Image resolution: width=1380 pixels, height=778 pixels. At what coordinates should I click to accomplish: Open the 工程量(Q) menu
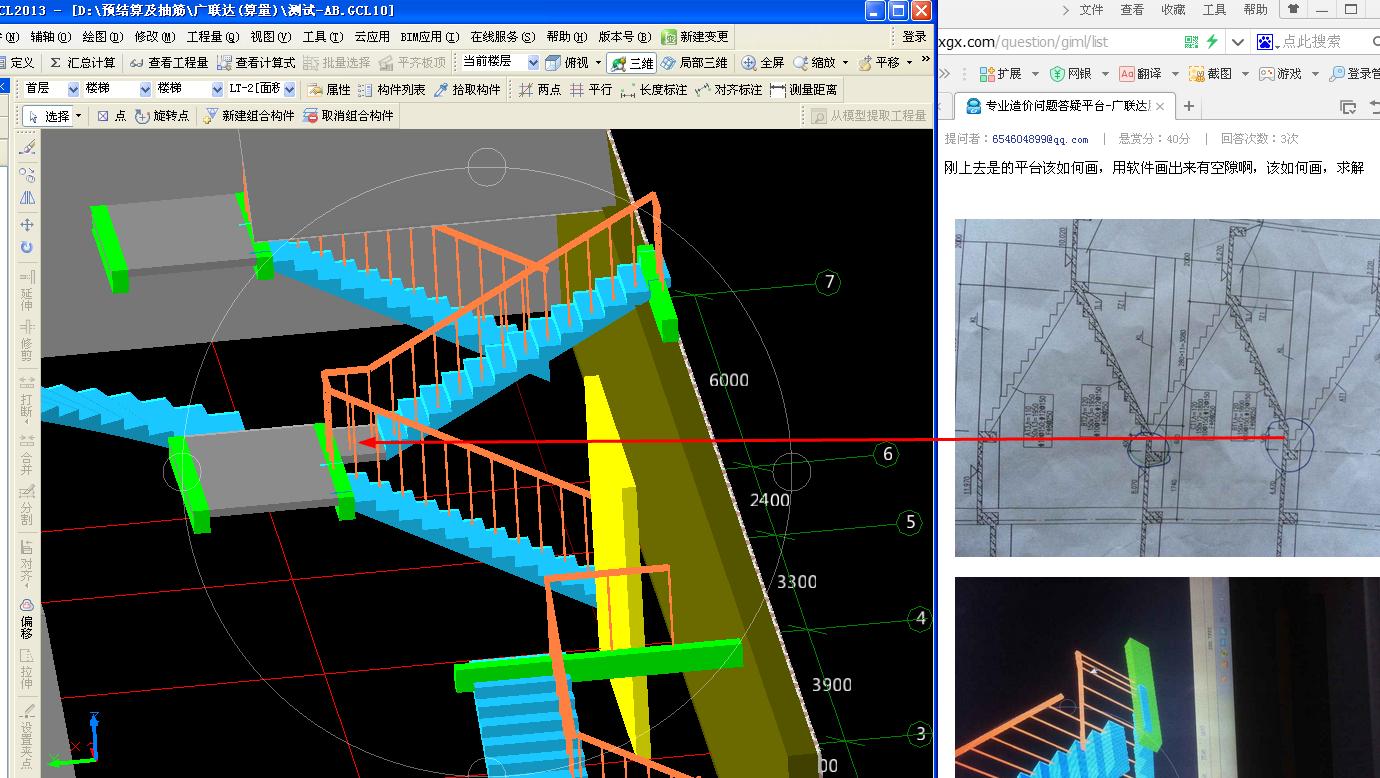[212, 36]
